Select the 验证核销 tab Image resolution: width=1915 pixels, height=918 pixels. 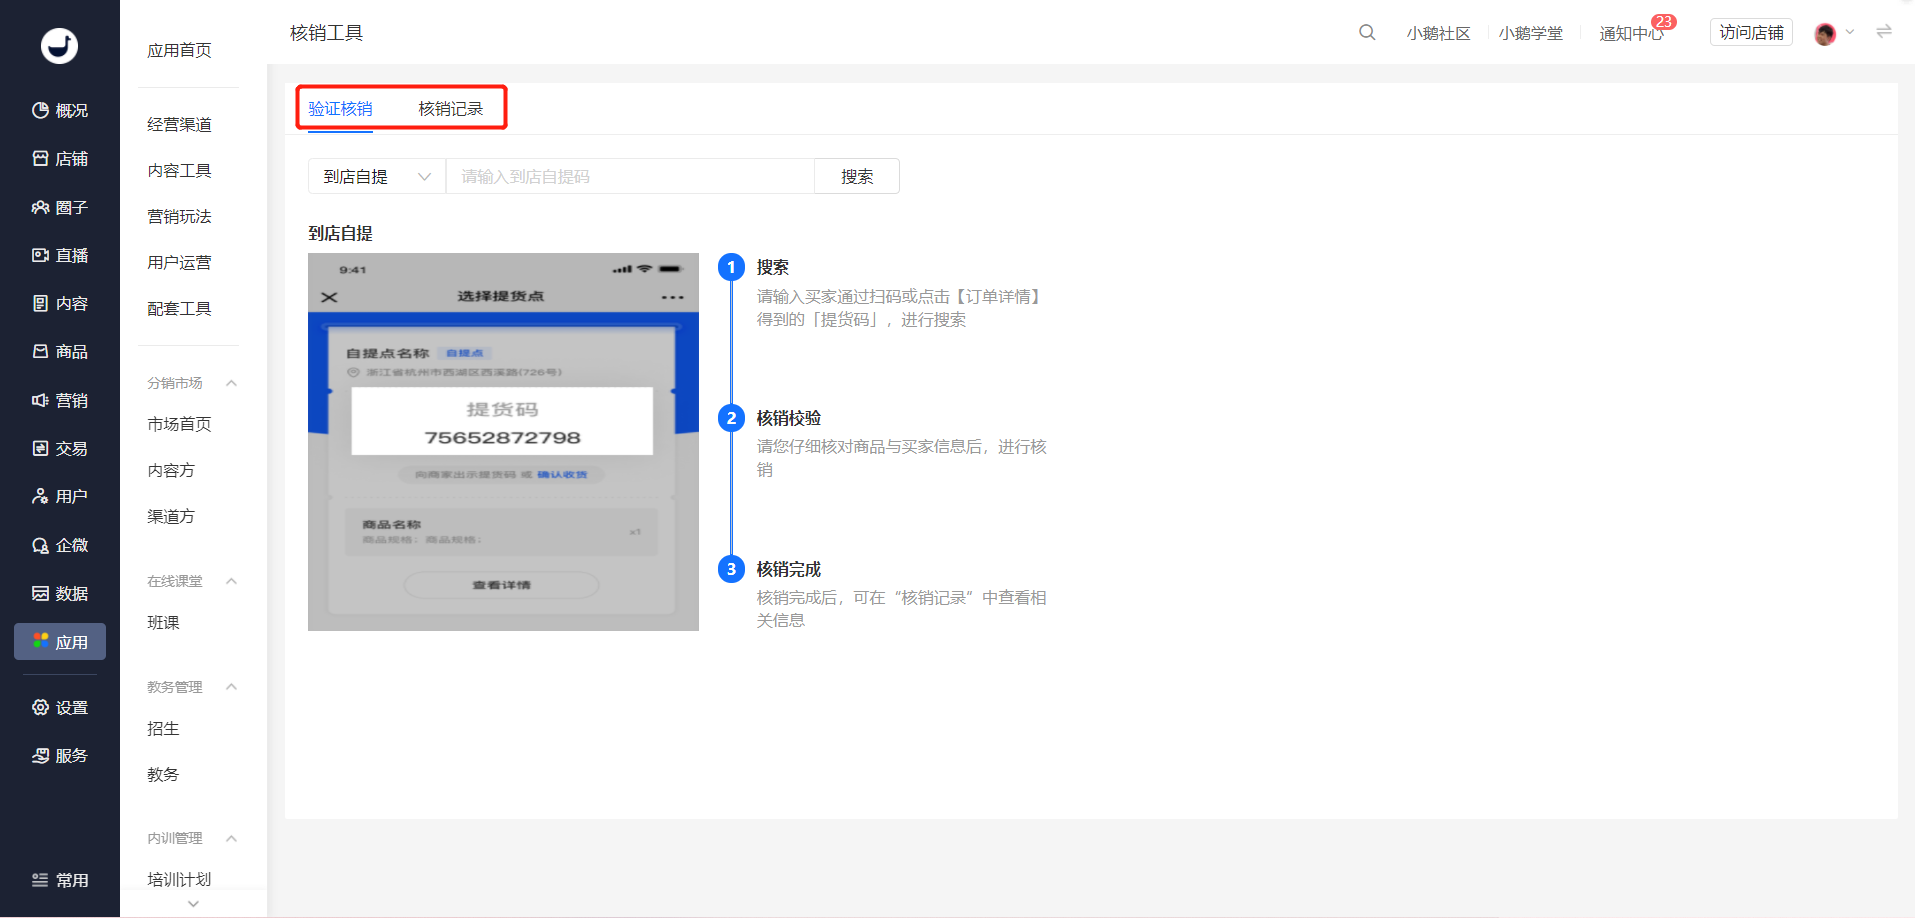pyautogui.click(x=340, y=108)
